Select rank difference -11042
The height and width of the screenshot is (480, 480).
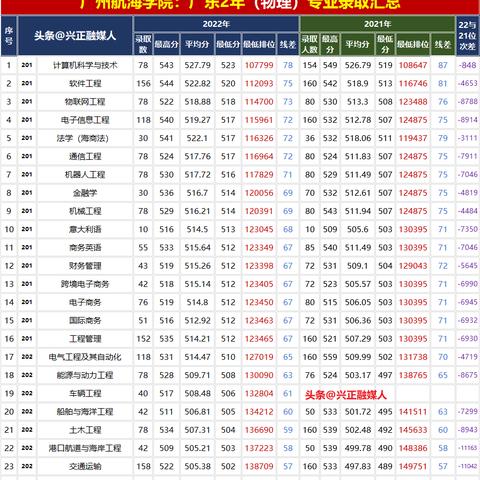[468, 466]
